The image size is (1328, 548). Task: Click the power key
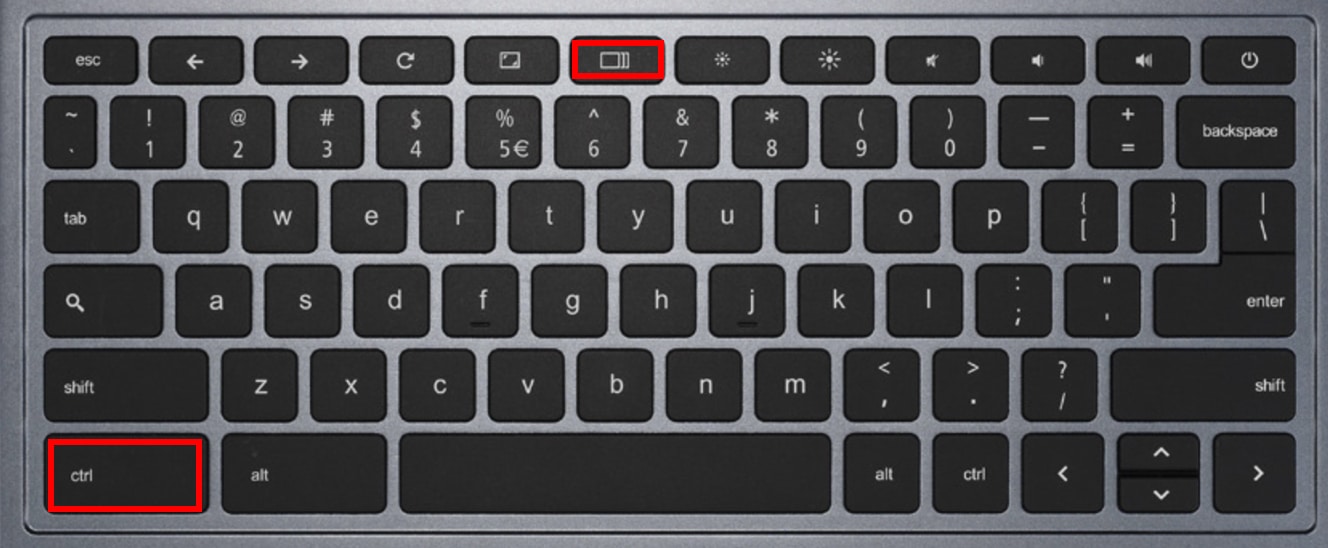point(1248,61)
